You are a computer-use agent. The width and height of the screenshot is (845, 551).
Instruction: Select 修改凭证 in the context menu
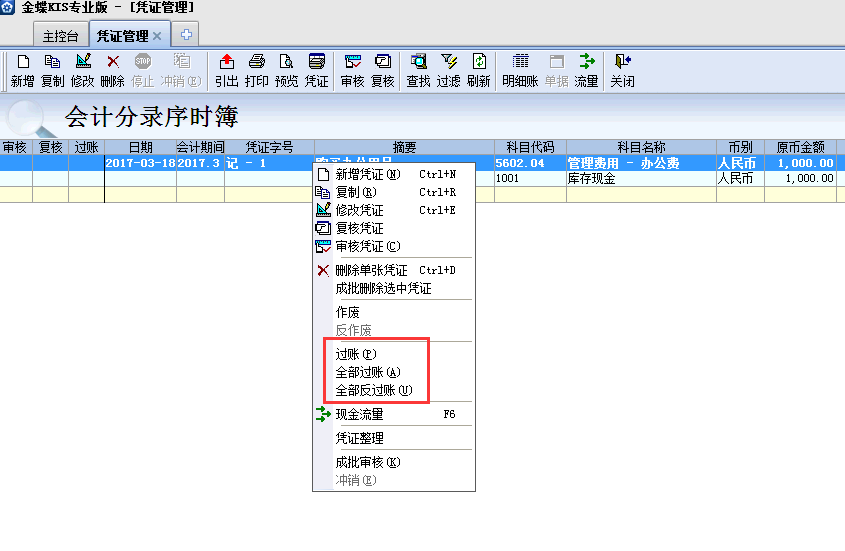pos(359,210)
